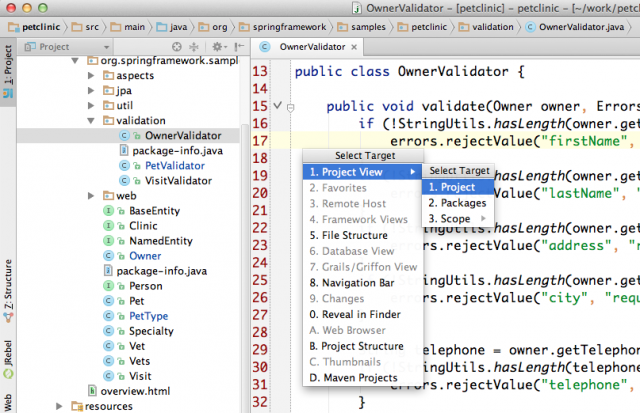Screen dimensions: 640x413
Task: Toggle the override marker on line 15 gutter
Action: click(278, 106)
